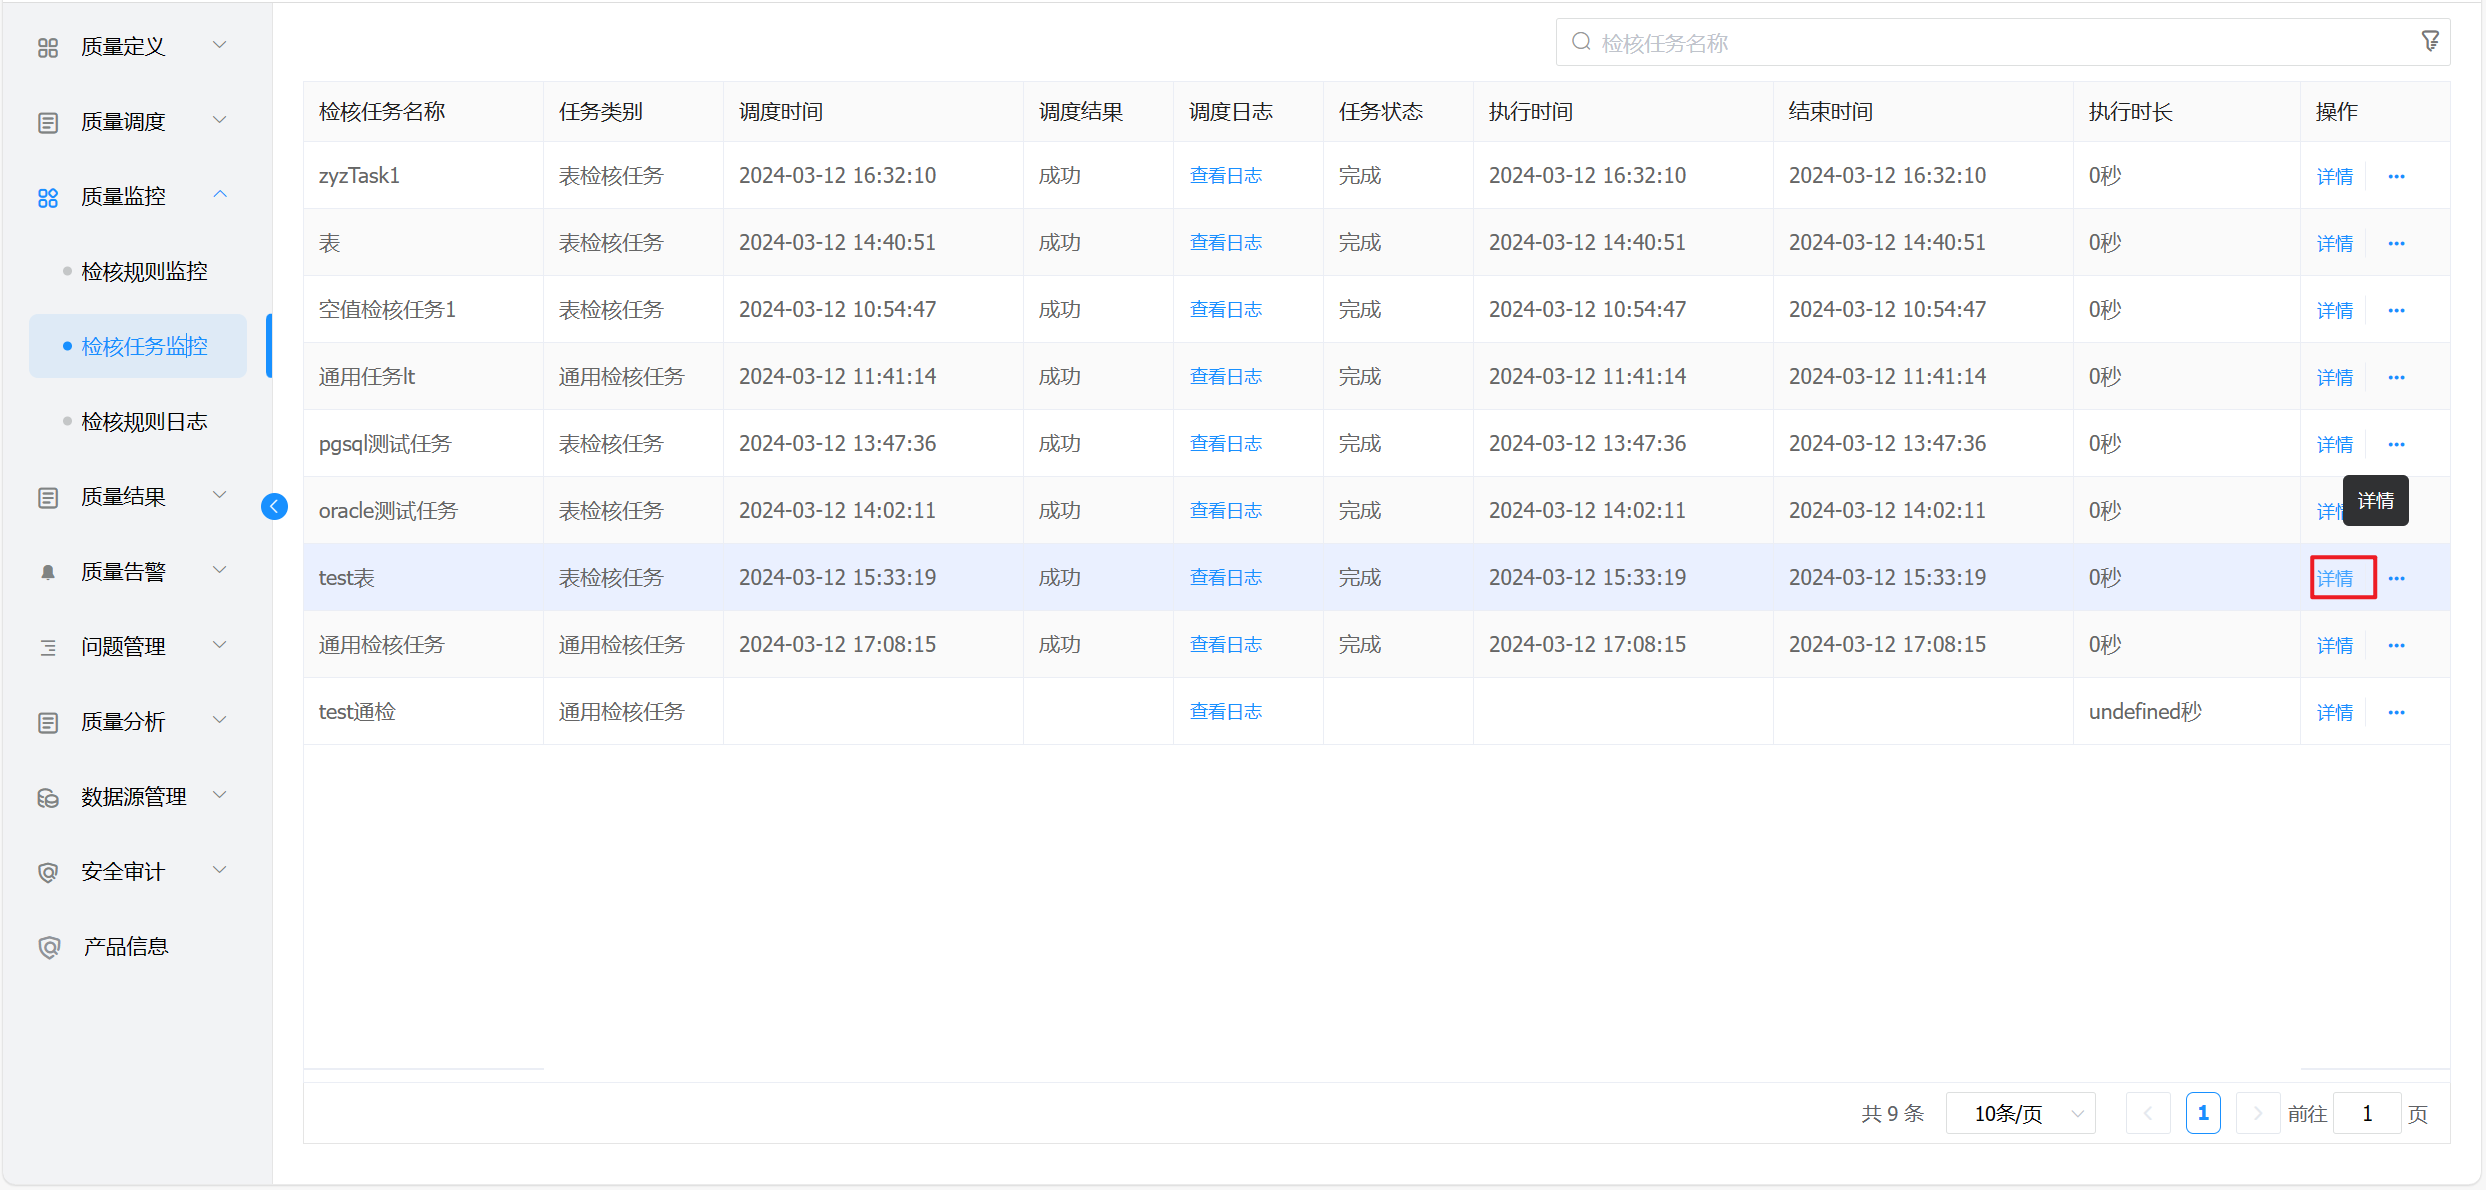Click the 质量告警 bell icon
Screen dimensions: 2486x1190
pyautogui.click(x=47, y=572)
